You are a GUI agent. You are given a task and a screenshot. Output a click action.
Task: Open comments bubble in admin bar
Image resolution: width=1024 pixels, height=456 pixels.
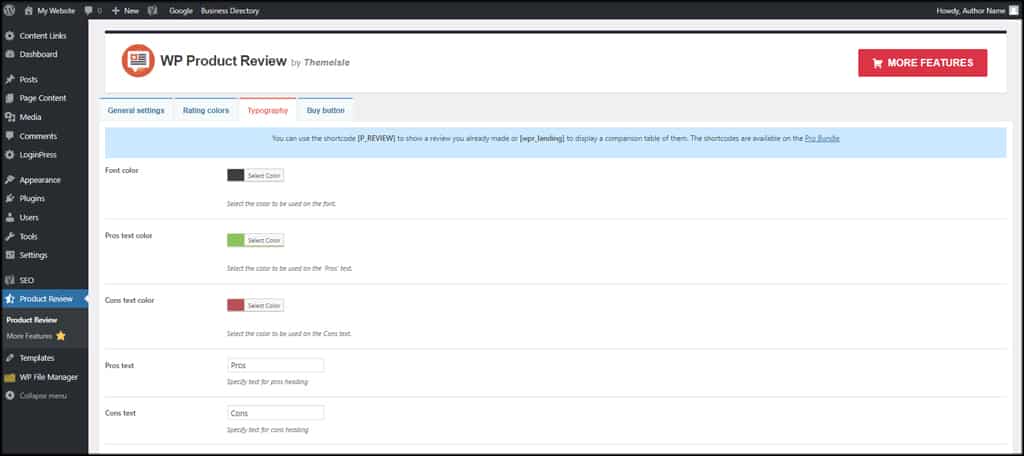point(88,11)
